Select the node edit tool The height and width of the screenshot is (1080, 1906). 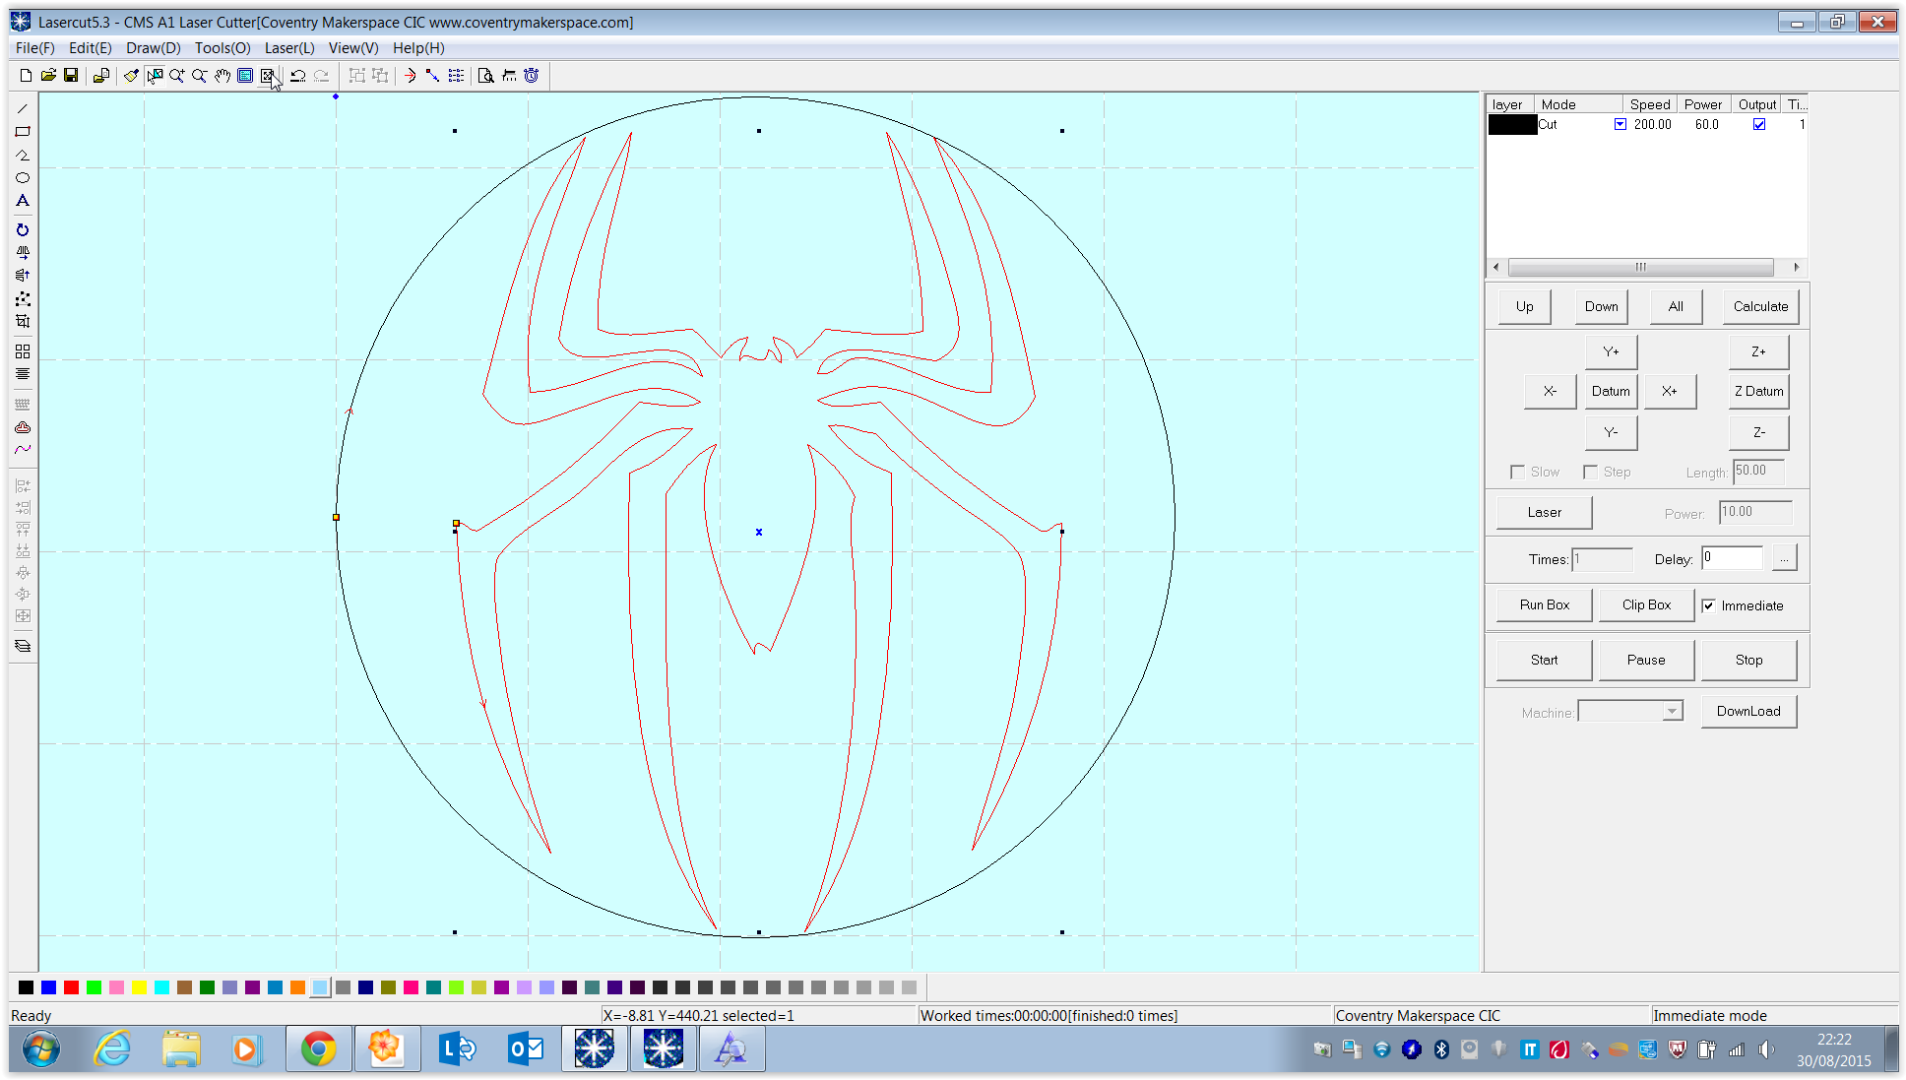[x=23, y=299]
